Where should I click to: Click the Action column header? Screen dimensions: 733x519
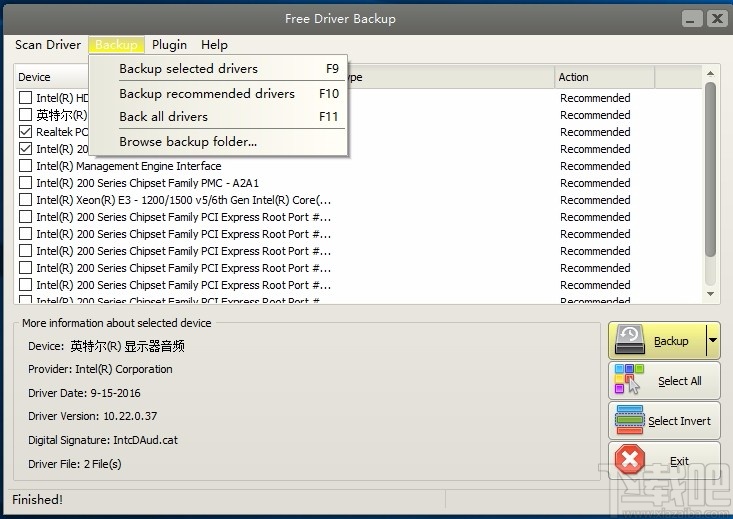pos(604,77)
